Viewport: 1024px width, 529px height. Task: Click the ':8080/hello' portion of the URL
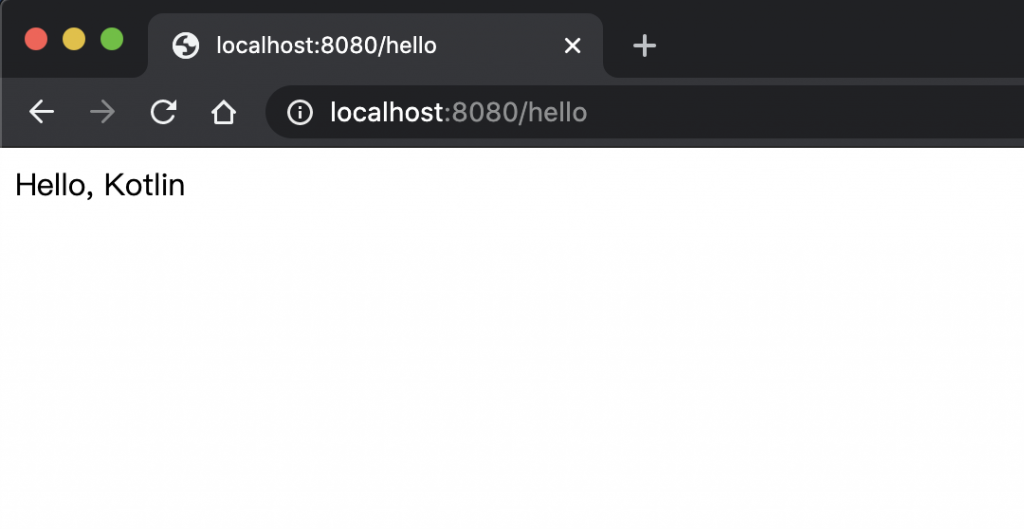[516, 112]
